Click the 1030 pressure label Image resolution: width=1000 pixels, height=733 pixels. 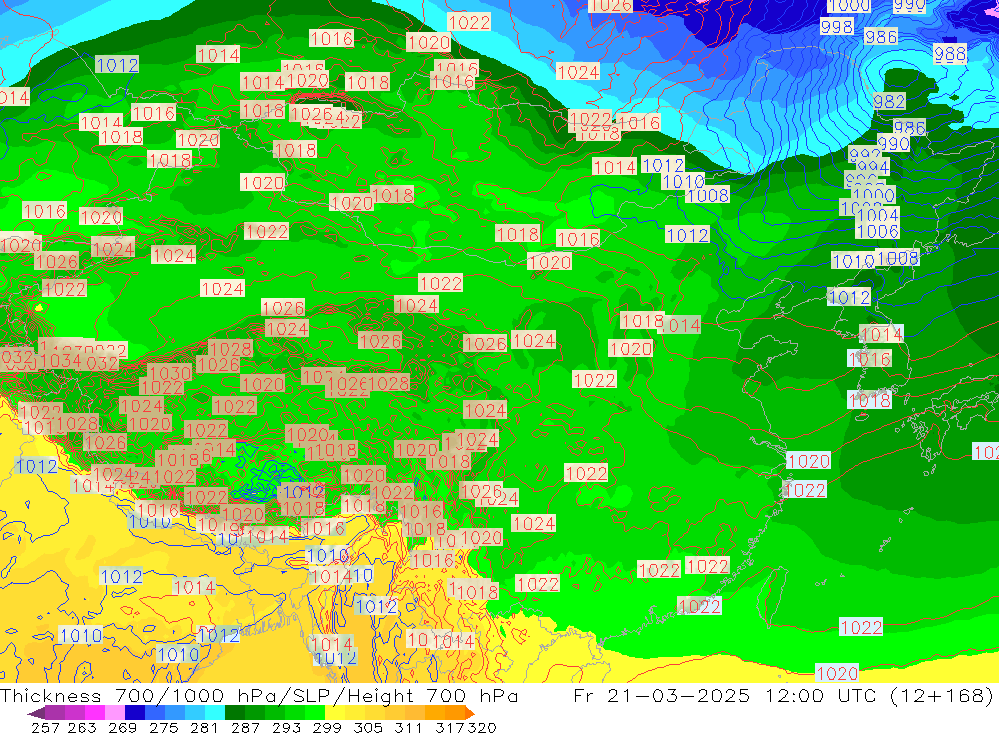170,373
